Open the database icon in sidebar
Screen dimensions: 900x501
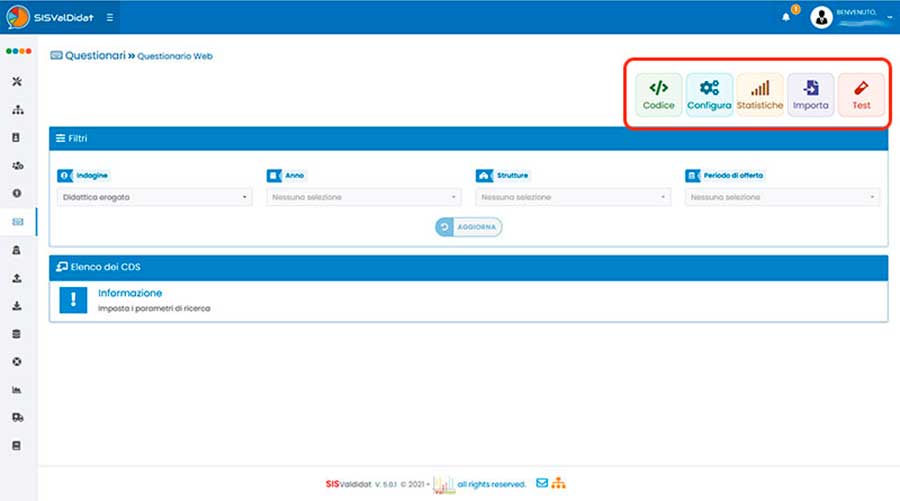[17, 334]
